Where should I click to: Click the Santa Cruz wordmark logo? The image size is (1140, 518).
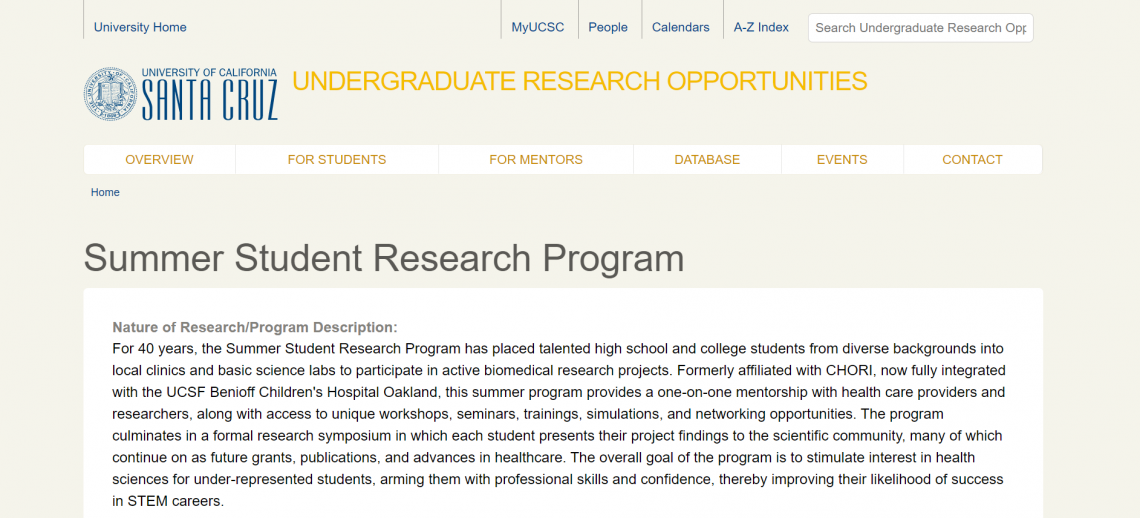pyautogui.click(x=210, y=101)
